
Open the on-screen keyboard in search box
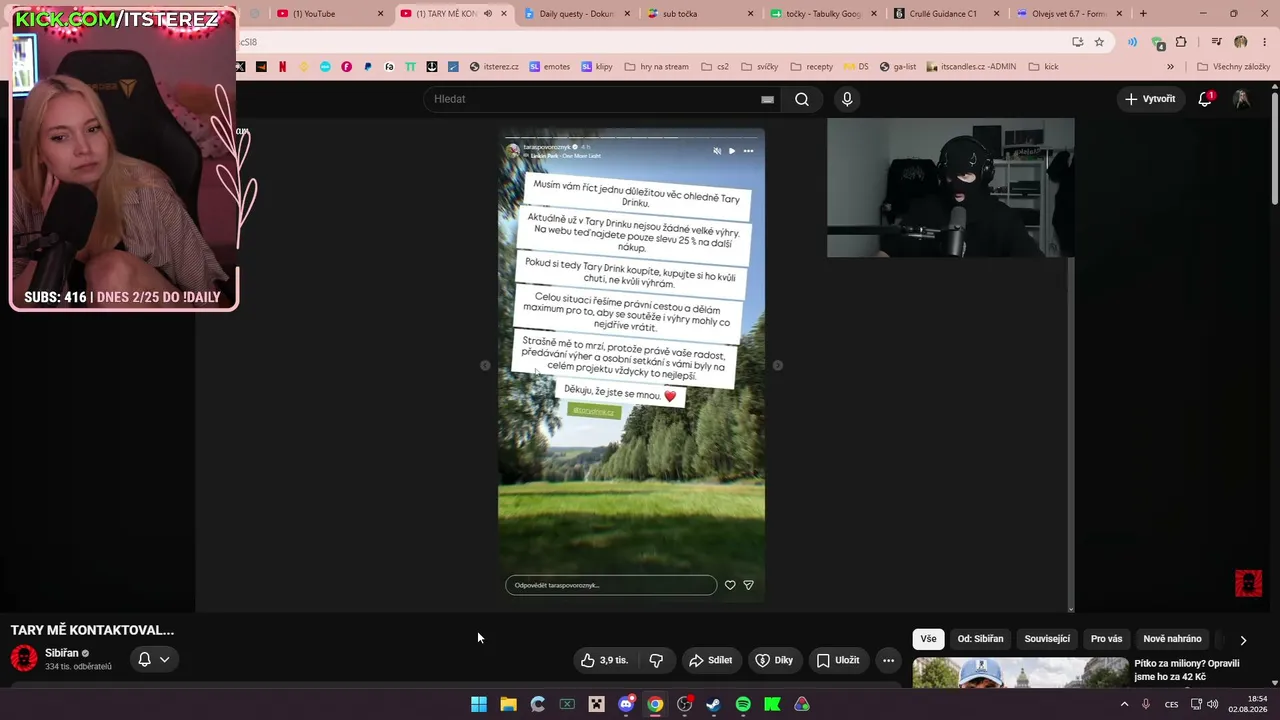point(767,99)
